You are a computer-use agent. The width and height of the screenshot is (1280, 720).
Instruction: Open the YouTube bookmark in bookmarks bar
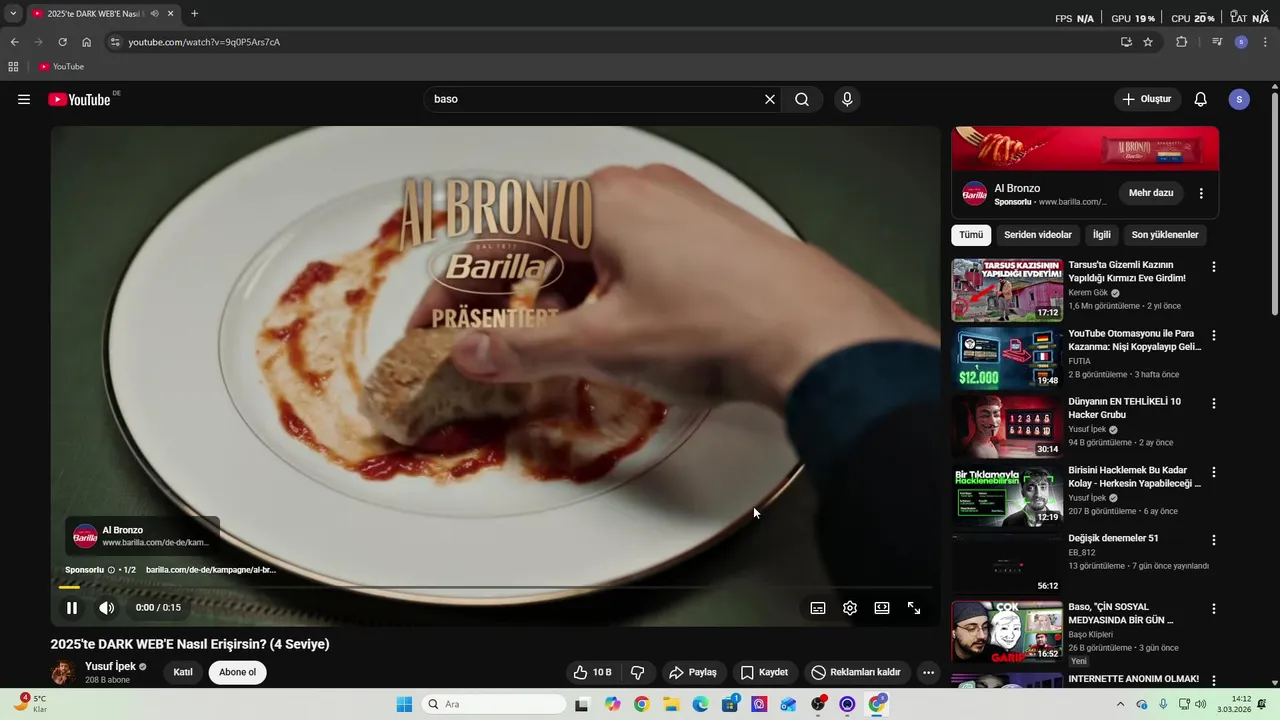(61, 67)
